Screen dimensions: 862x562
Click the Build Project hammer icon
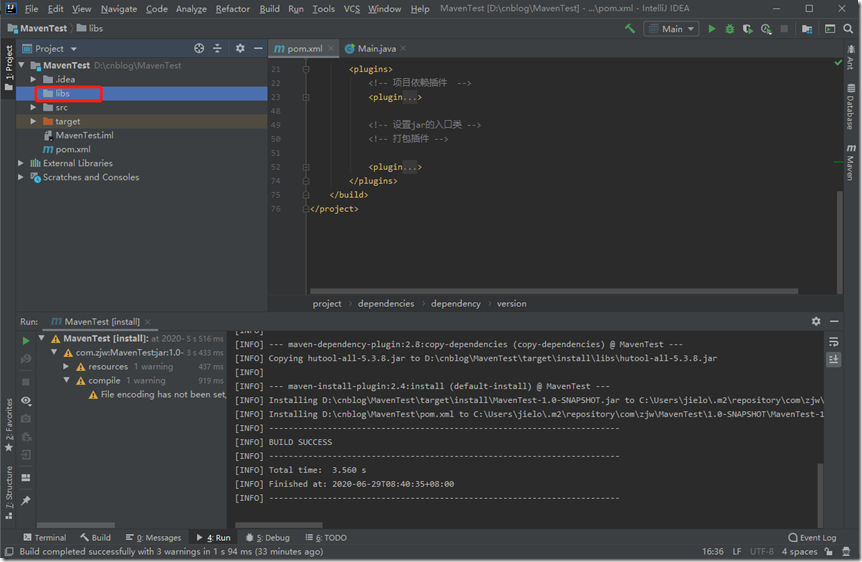coord(629,29)
